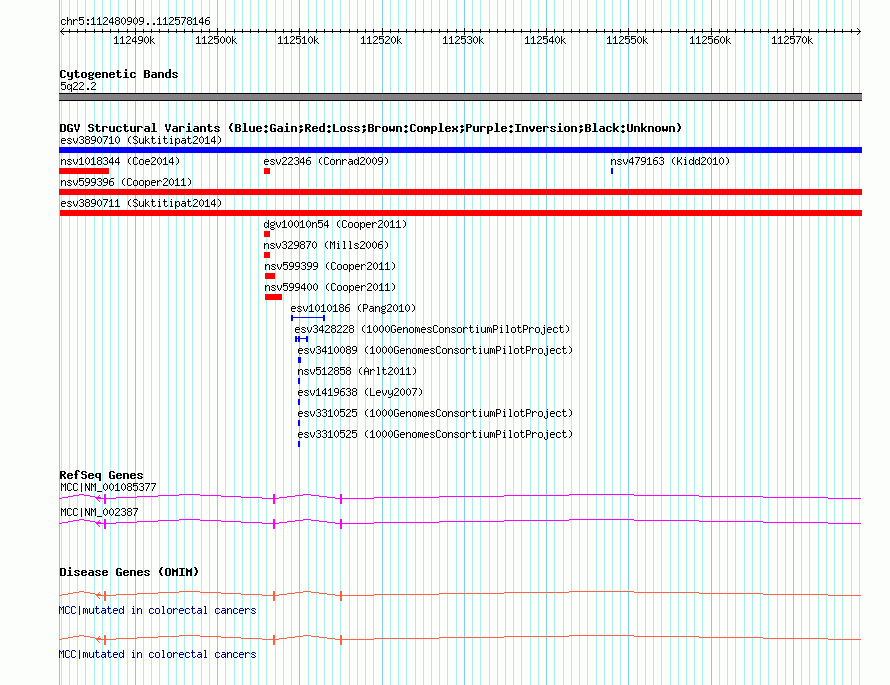Select the 112500k ruler position label
The height and width of the screenshot is (685, 890).
pos(216,40)
